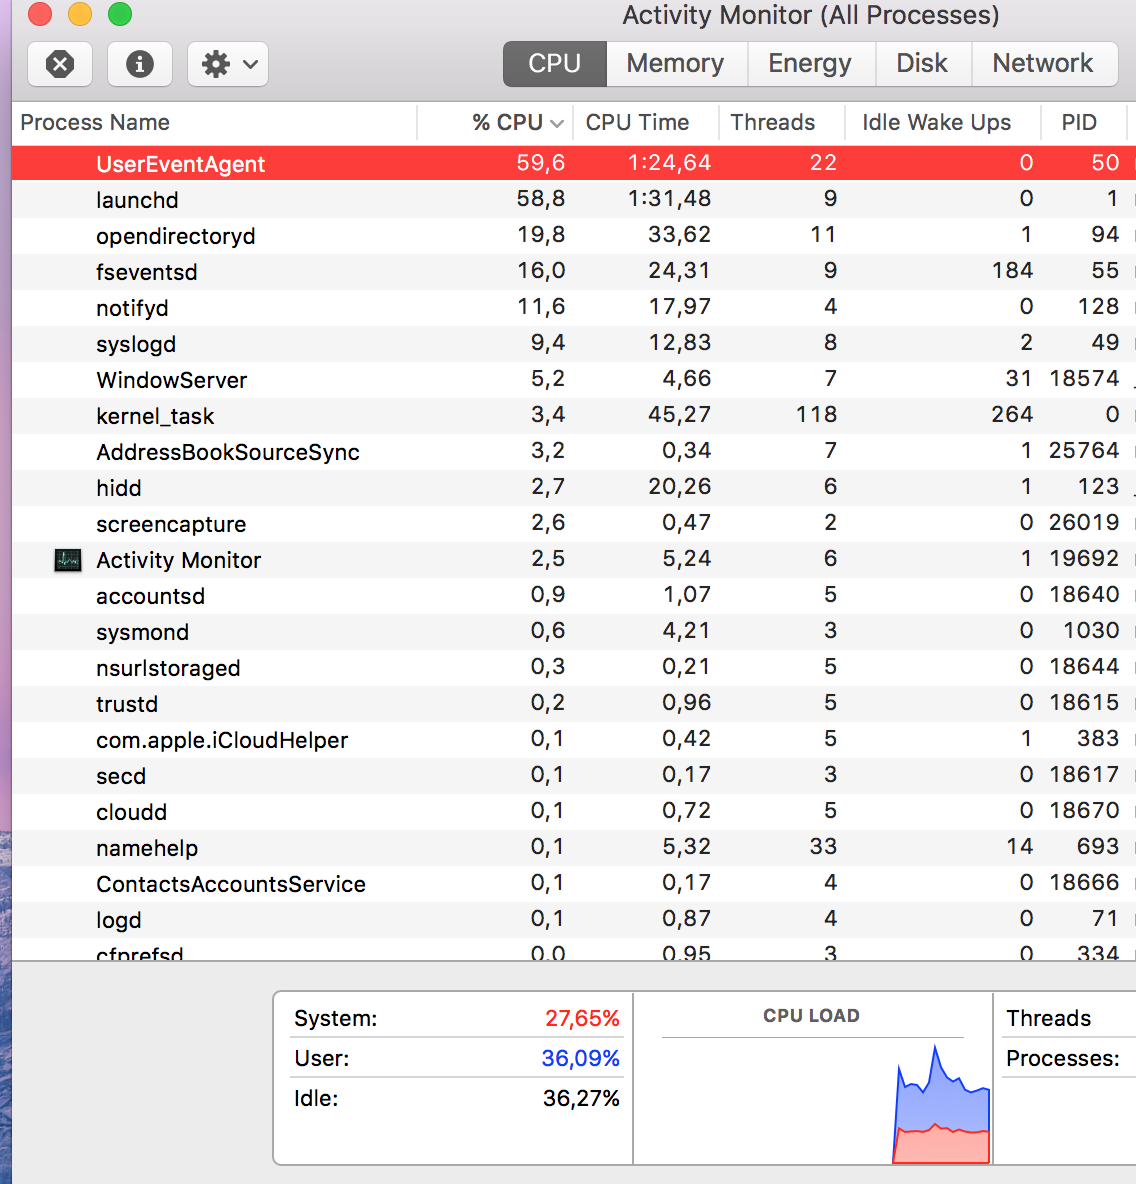Select the launchd process
The image size is (1136, 1184).
tap(573, 199)
